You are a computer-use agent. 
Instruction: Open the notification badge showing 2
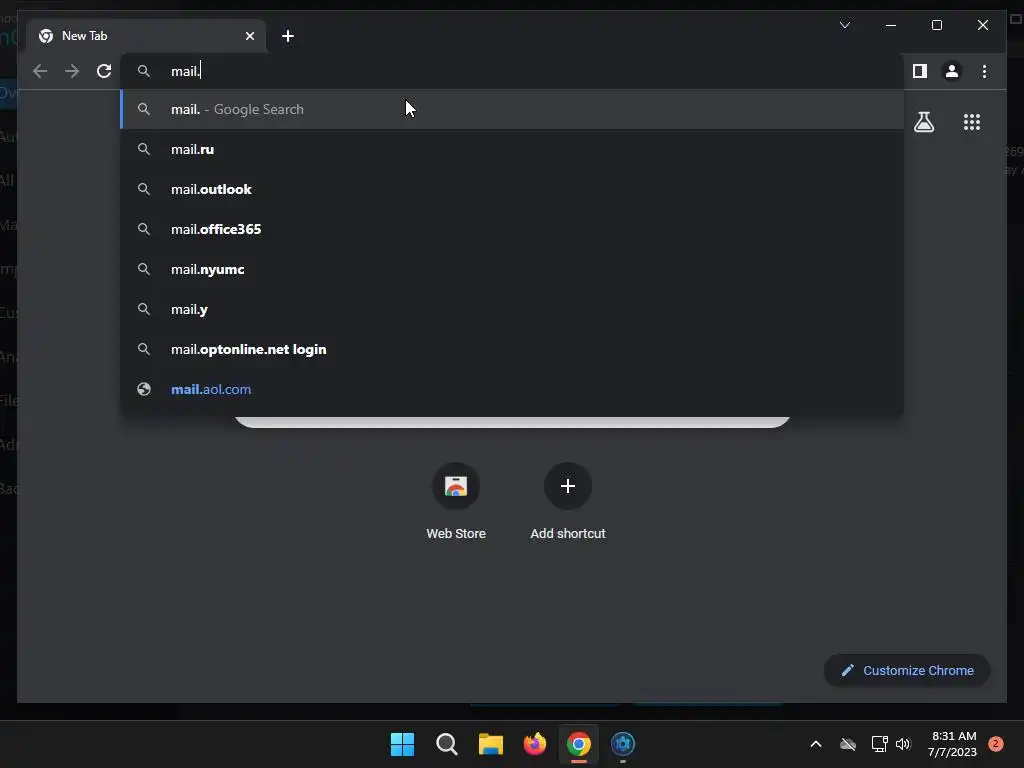pos(996,744)
